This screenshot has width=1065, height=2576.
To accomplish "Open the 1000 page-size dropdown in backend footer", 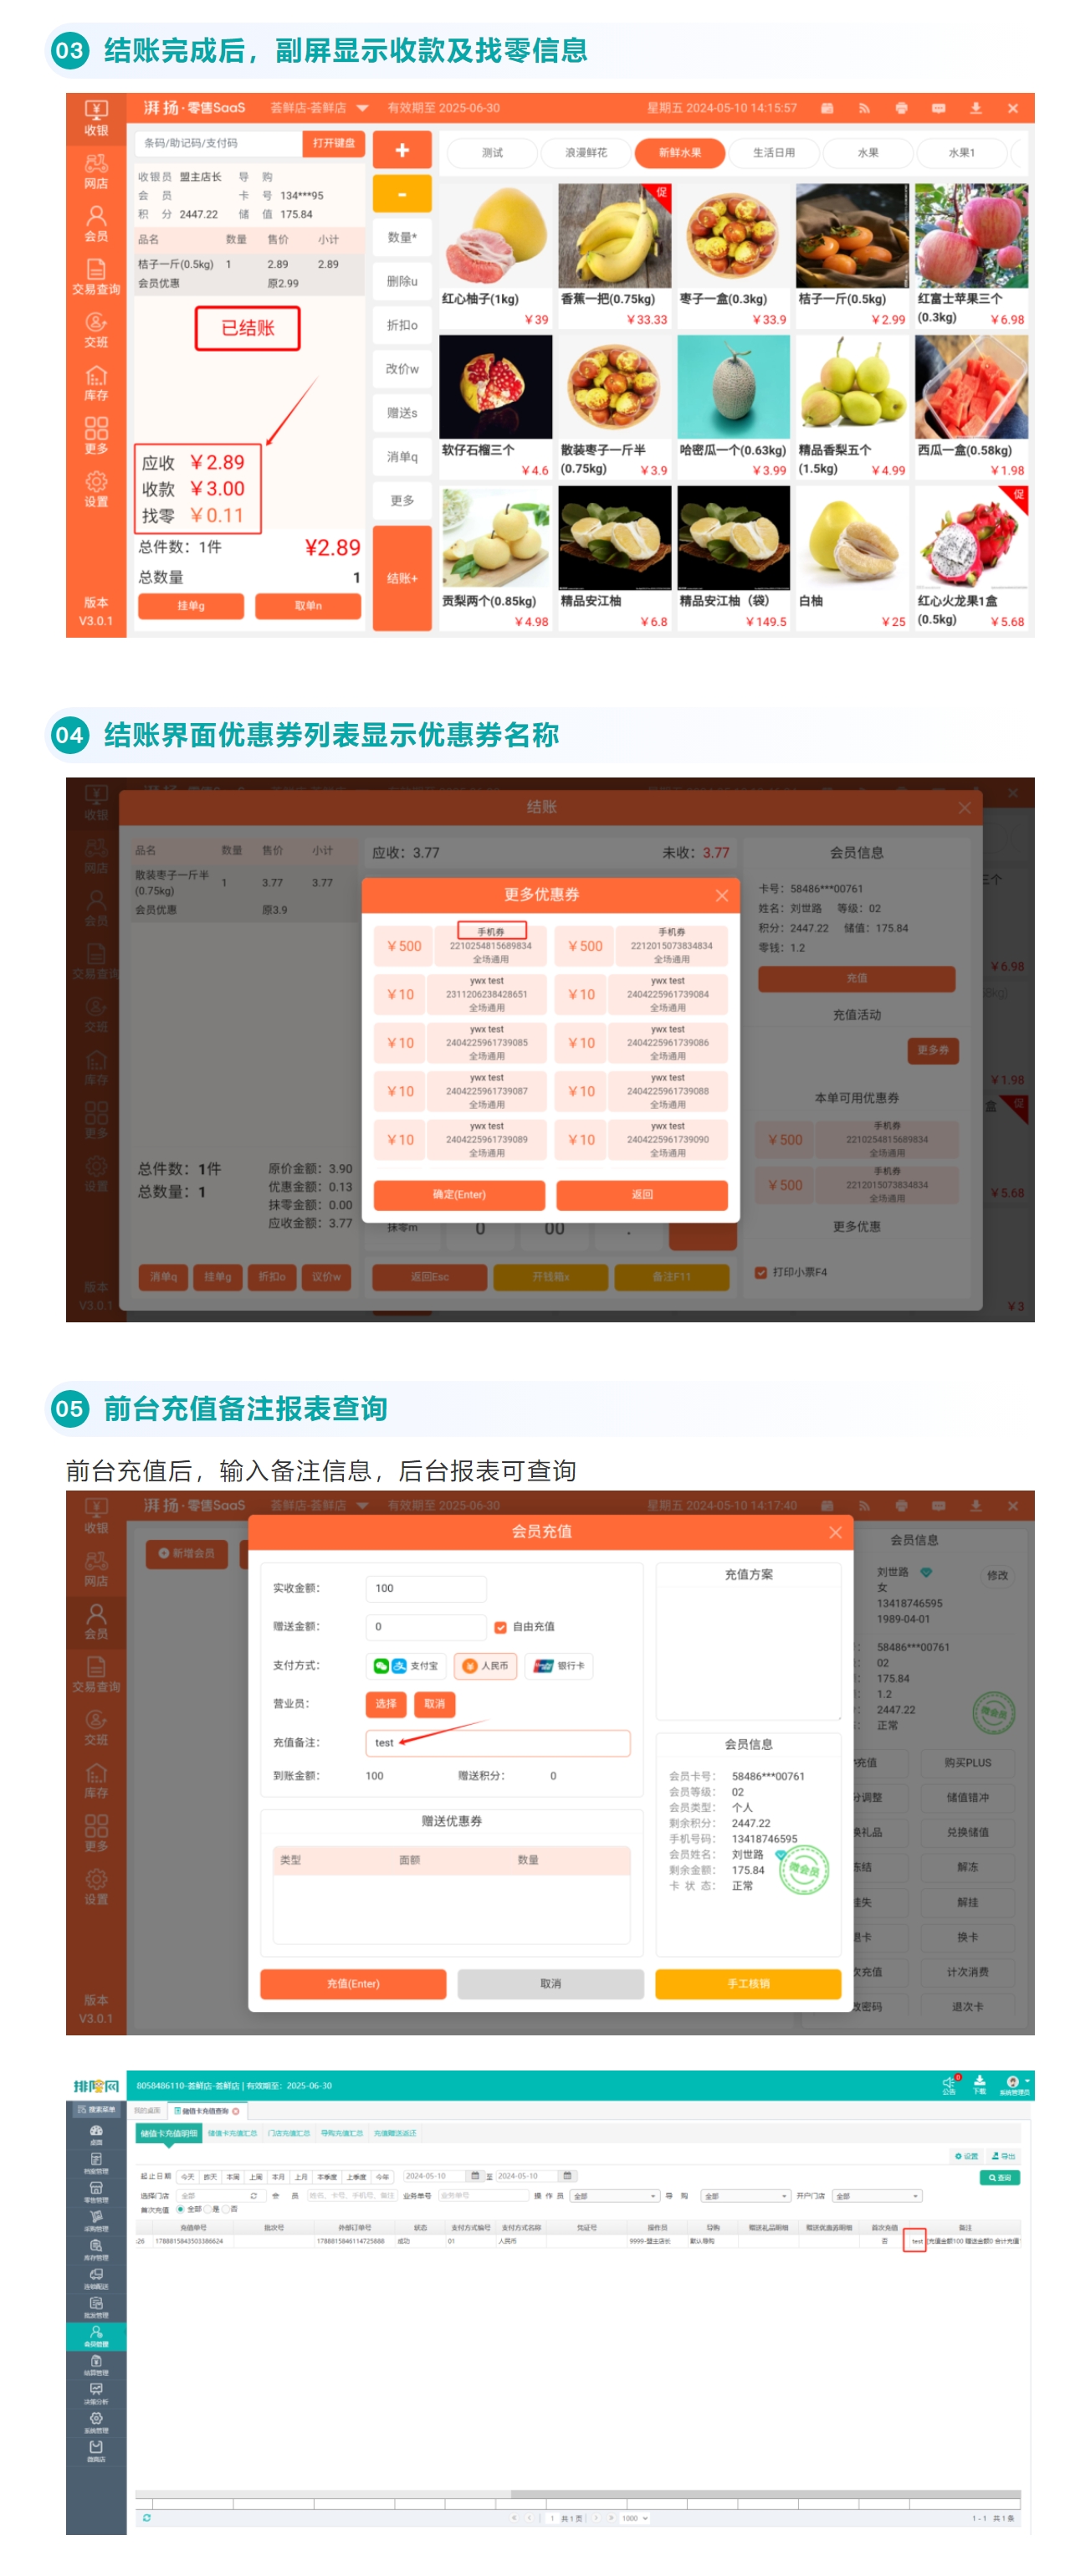I will [635, 2518].
